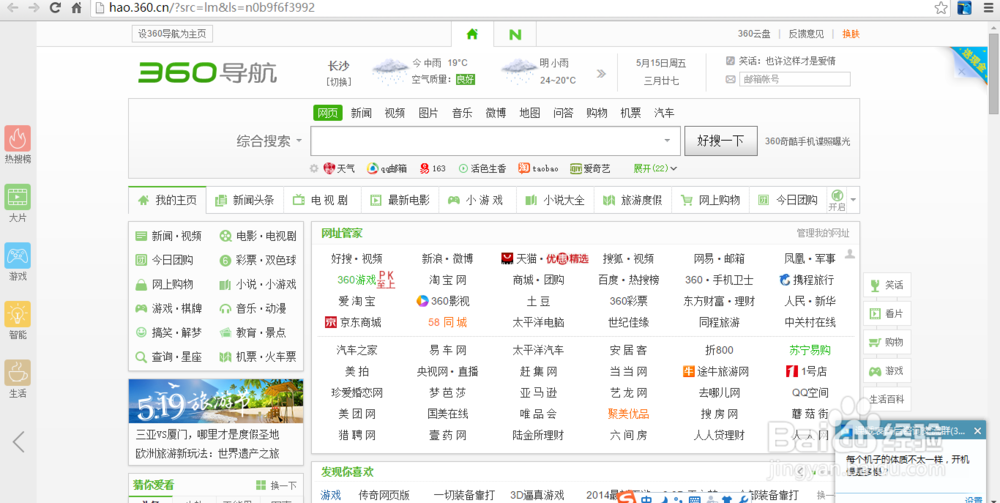Open the 5.19旅游节 banner image
The image size is (1000, 503).
point(216,402)
